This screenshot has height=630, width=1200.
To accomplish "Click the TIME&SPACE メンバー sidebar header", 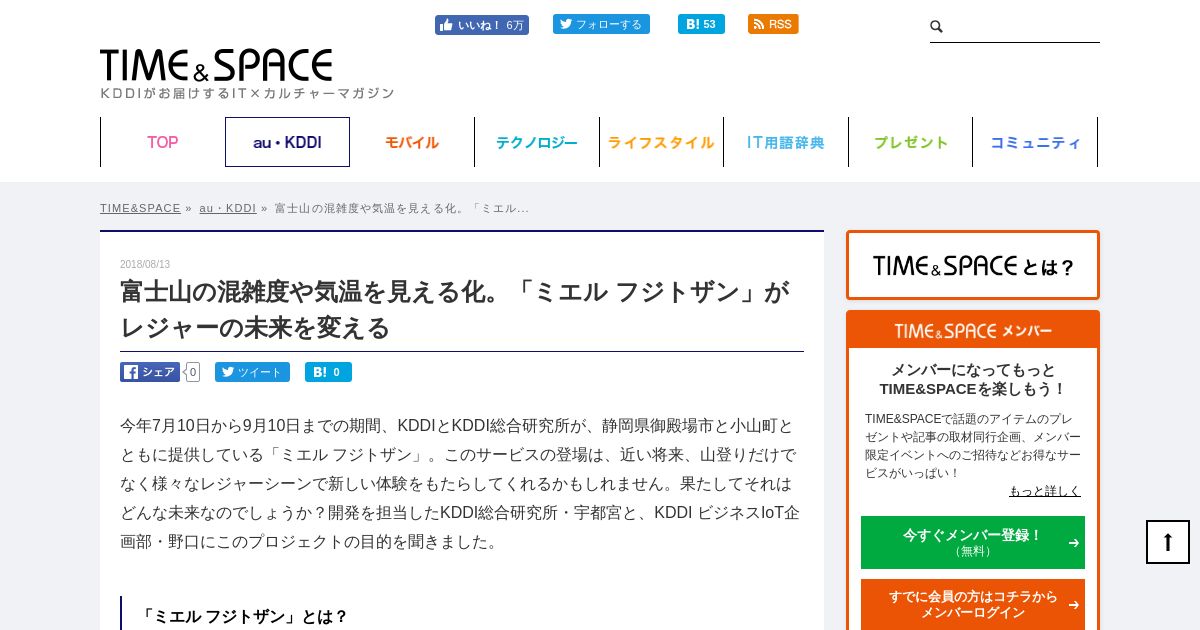I will 973,330.
